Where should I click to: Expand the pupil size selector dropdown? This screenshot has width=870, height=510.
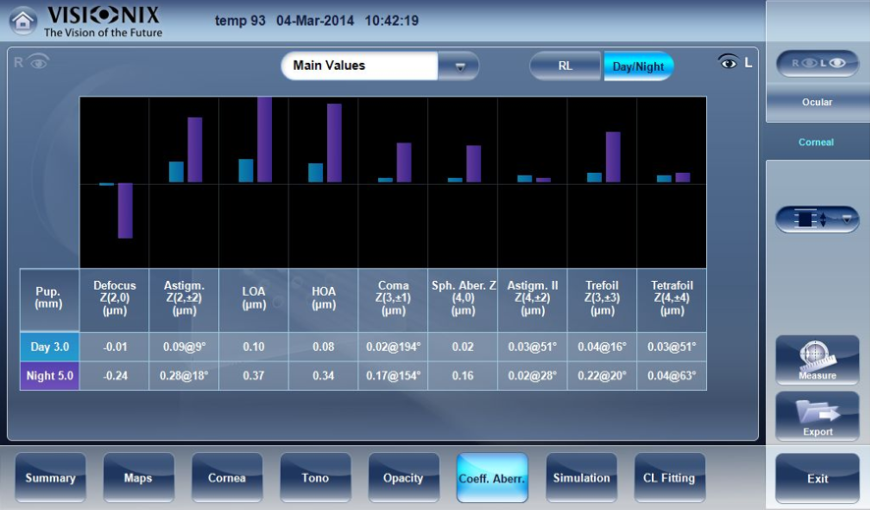coord(817,219)
